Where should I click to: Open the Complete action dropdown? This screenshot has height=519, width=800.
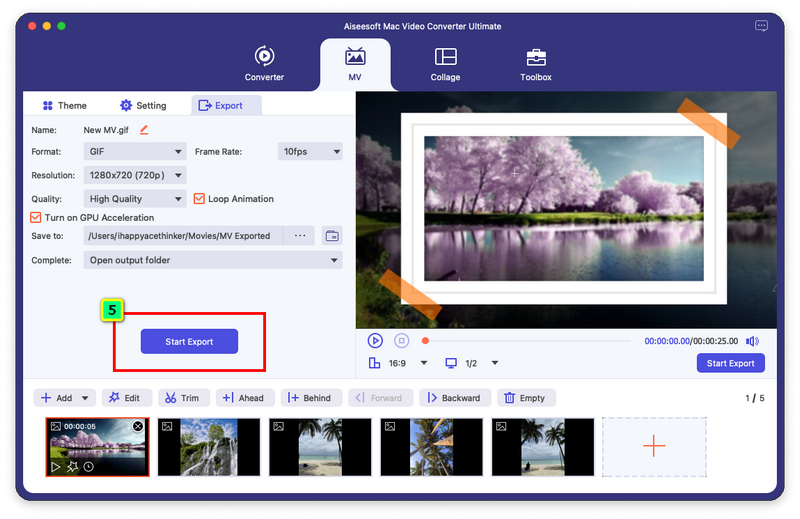tap(213, 260)
